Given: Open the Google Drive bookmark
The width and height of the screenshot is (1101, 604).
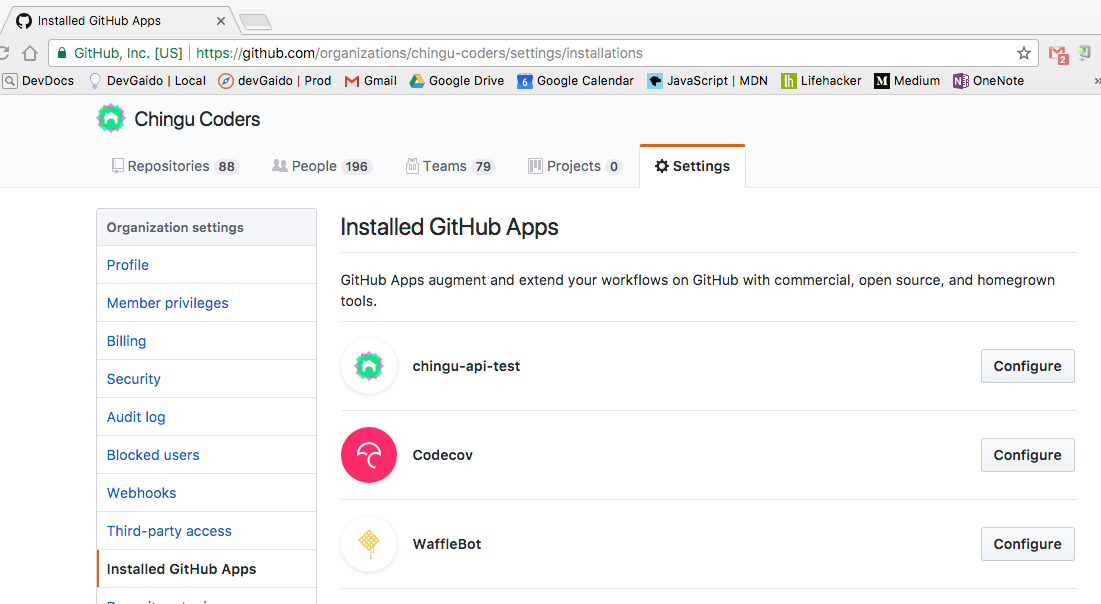Looking at the screenshot, I should click(x=456, y=81).
